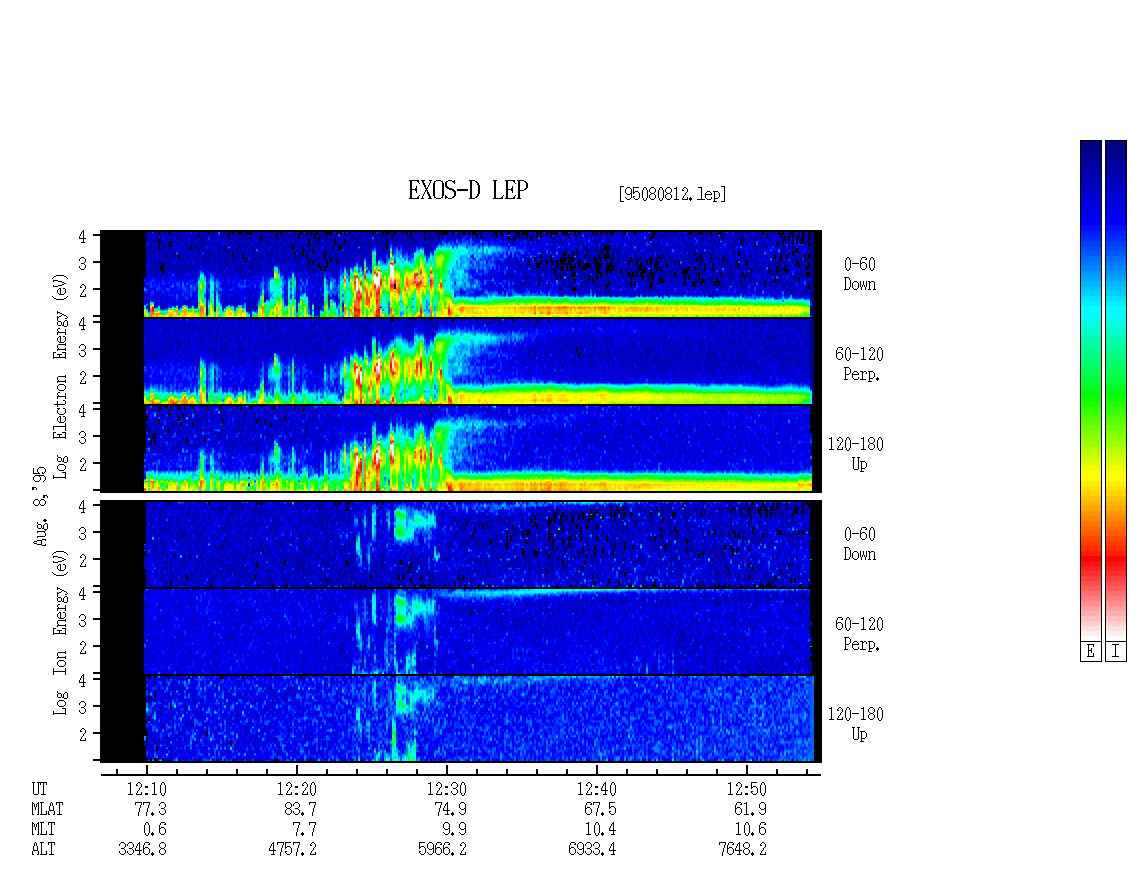Click the EXOS-D LEP plot title
This screenshot has width=1130, height=875.
pos(468,190)
